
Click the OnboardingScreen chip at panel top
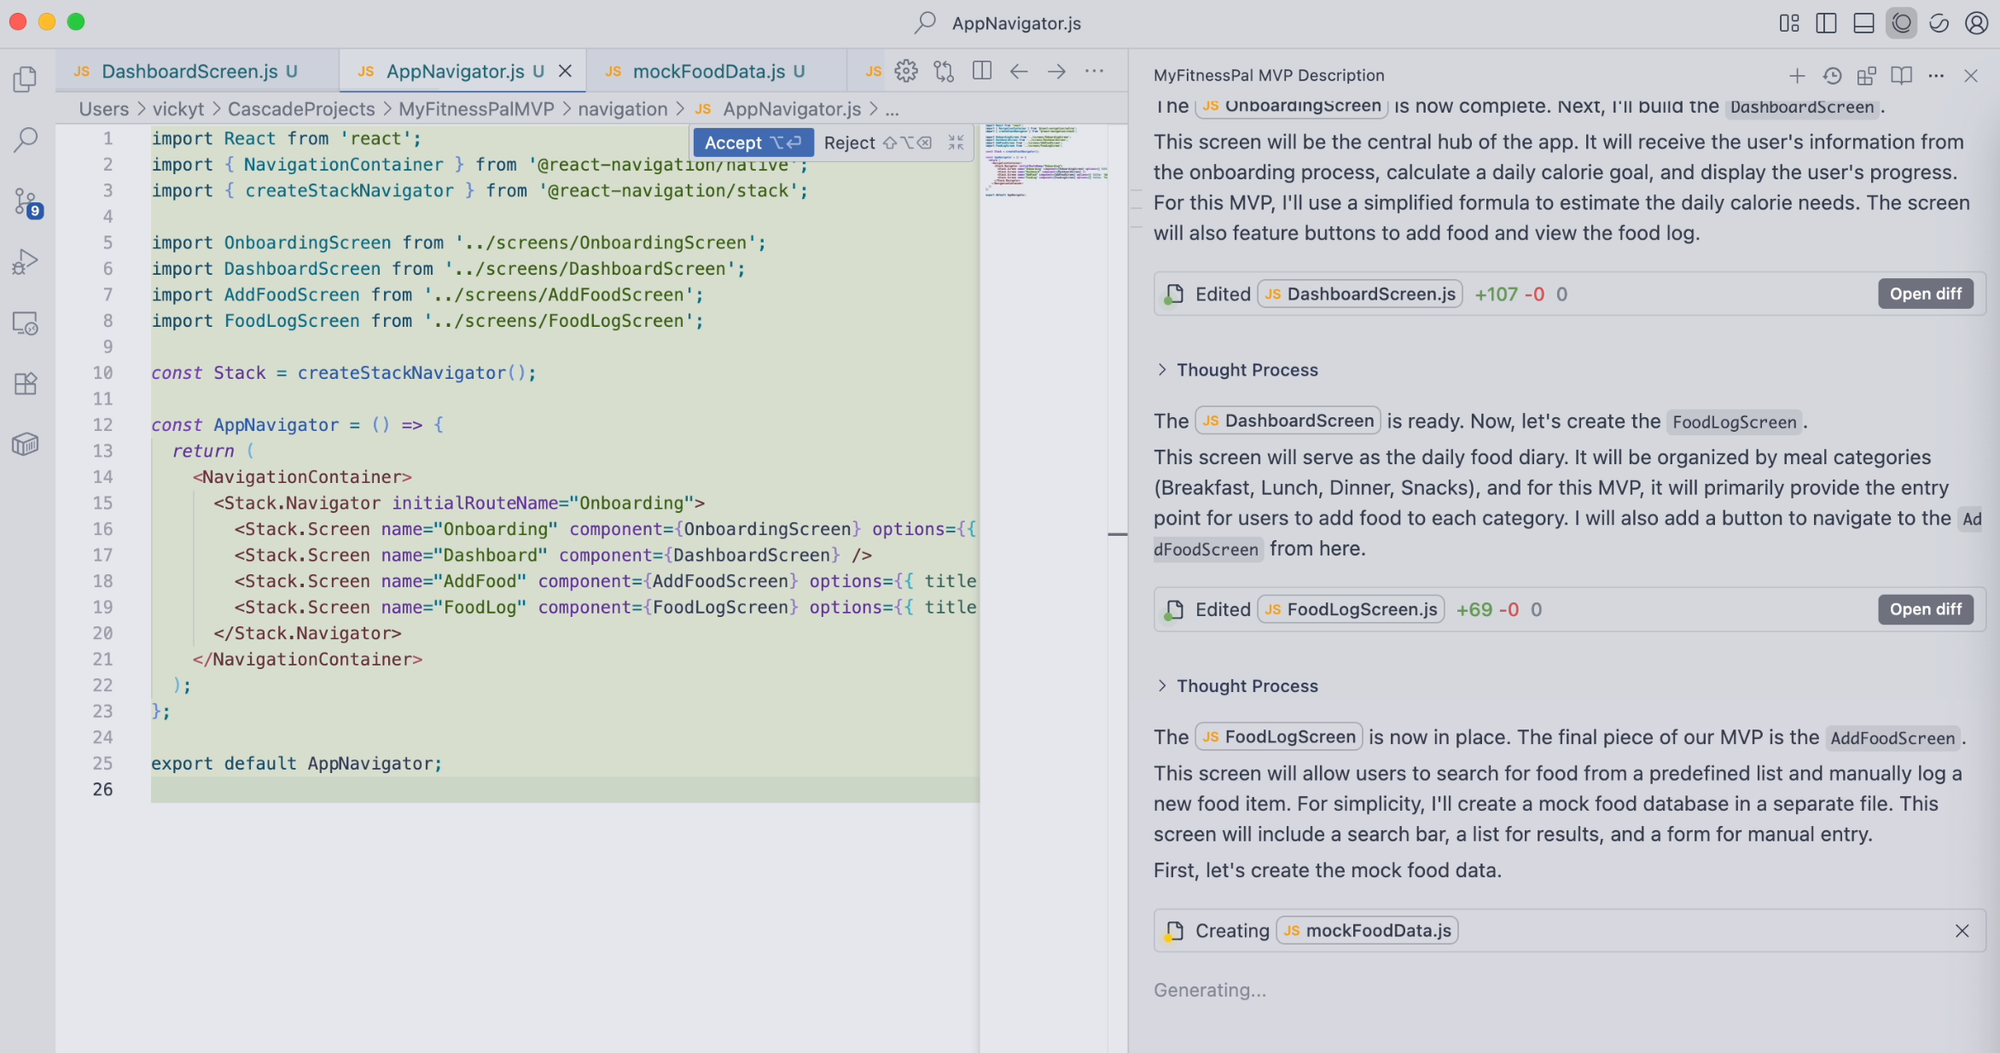pyautogui.click(x=1290, y=105)
